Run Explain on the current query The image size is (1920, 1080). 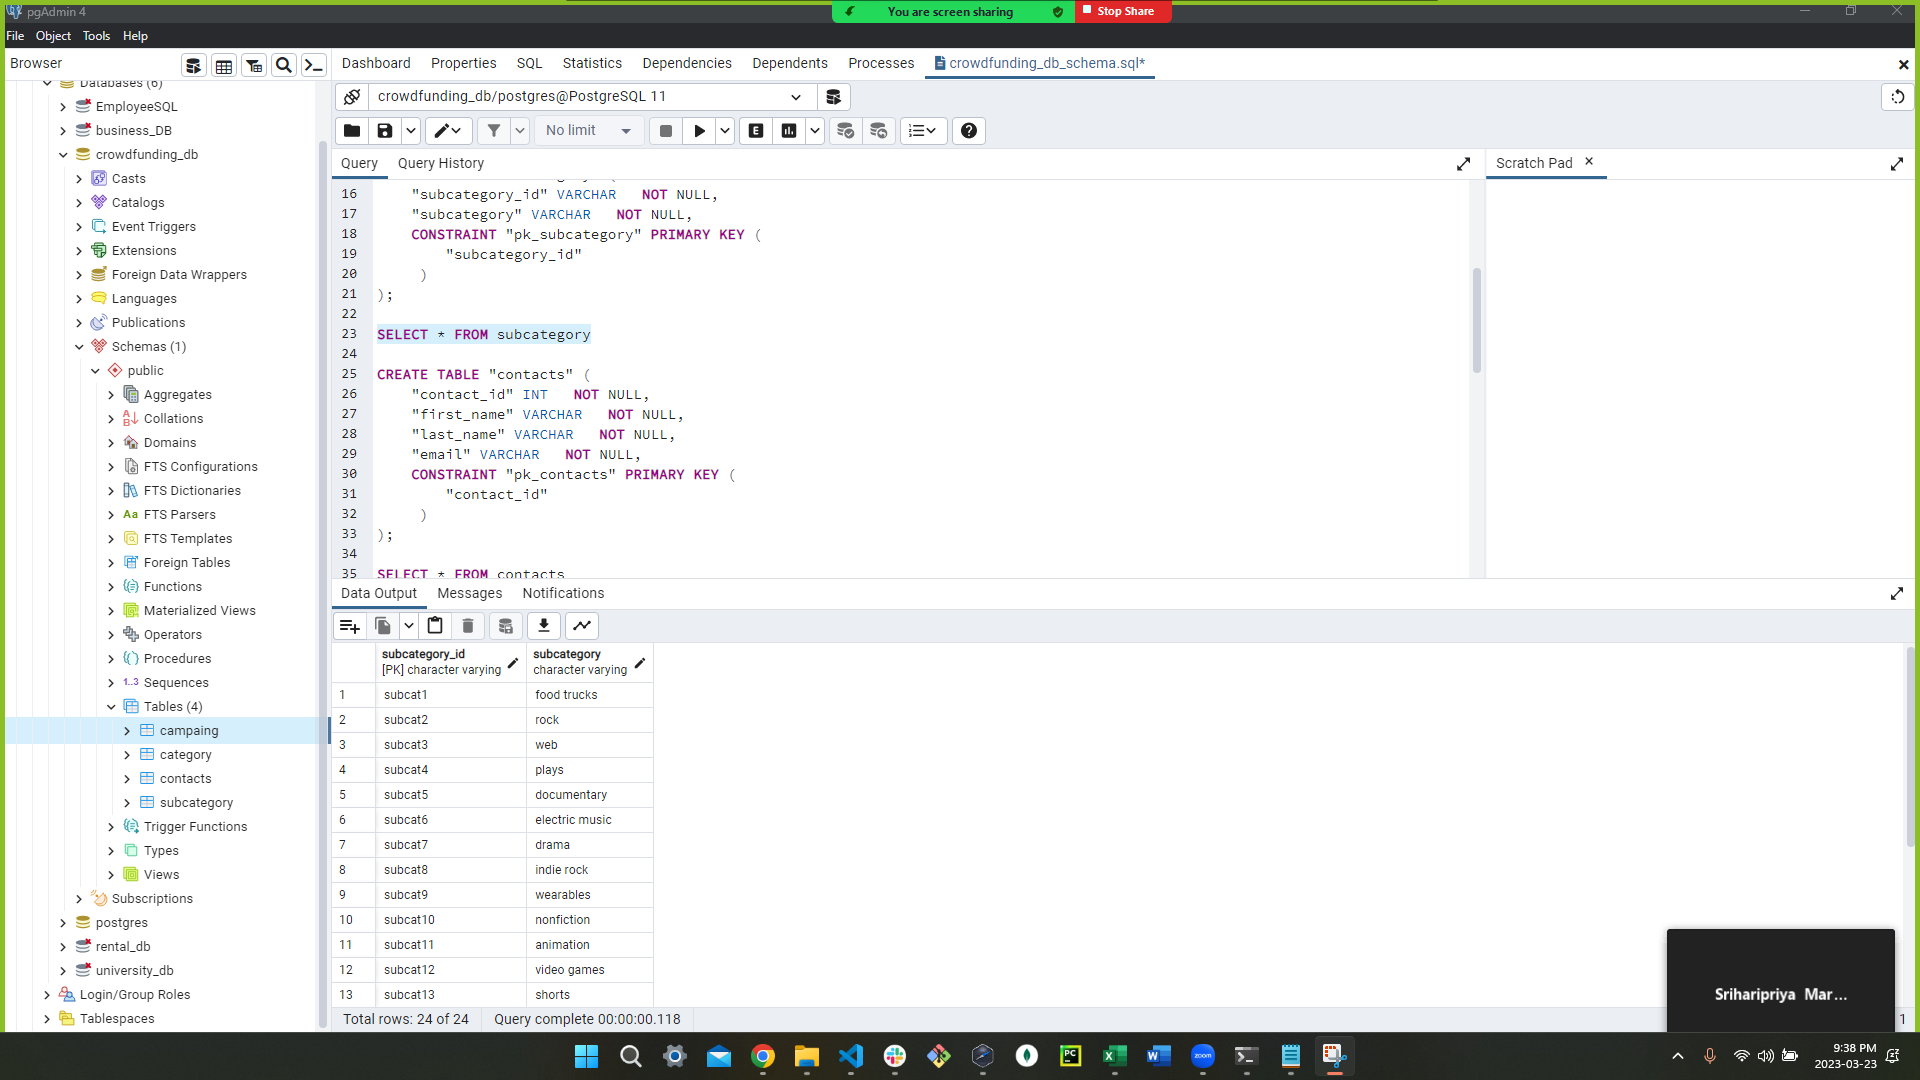click(x=756, y=130)
